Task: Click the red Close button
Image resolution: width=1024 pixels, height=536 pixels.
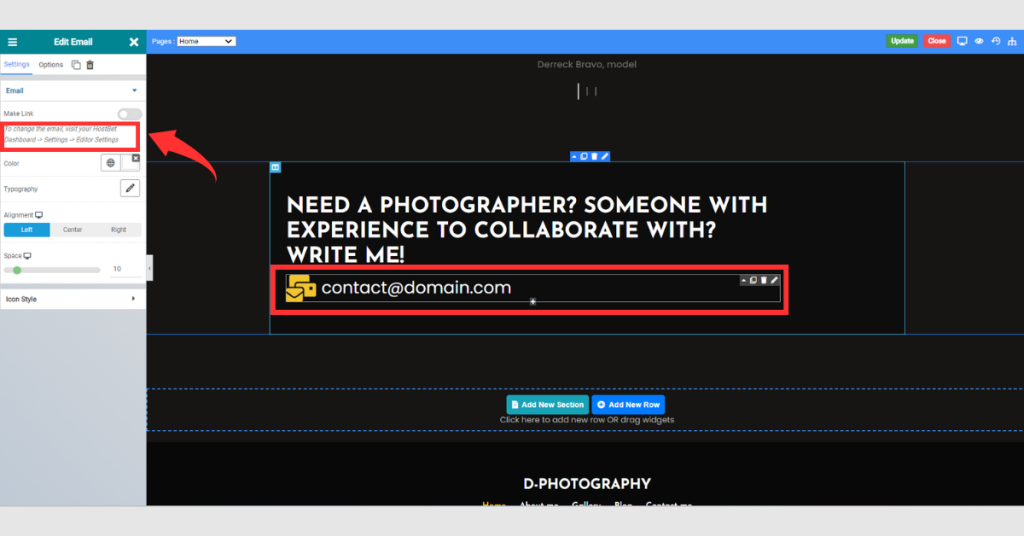Action: [x=936, y=41]
